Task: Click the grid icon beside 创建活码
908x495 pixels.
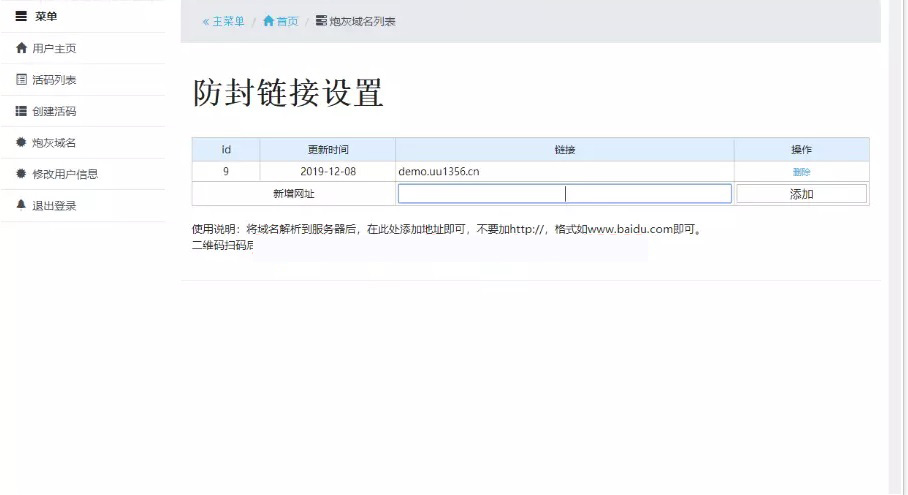Action: pos(21,111)
